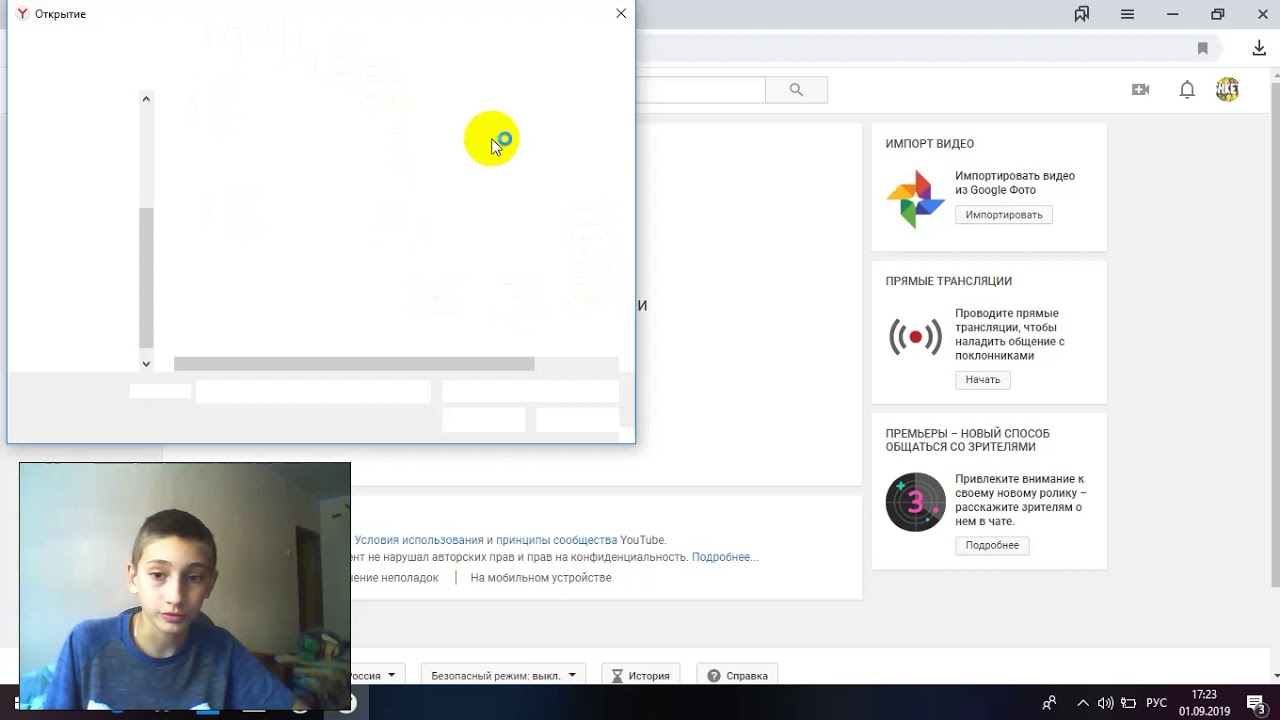The image size is (1280, 720).
Task: Expand the Россия country dropdown
Action: pyautogui.click(x=377, y=675)
